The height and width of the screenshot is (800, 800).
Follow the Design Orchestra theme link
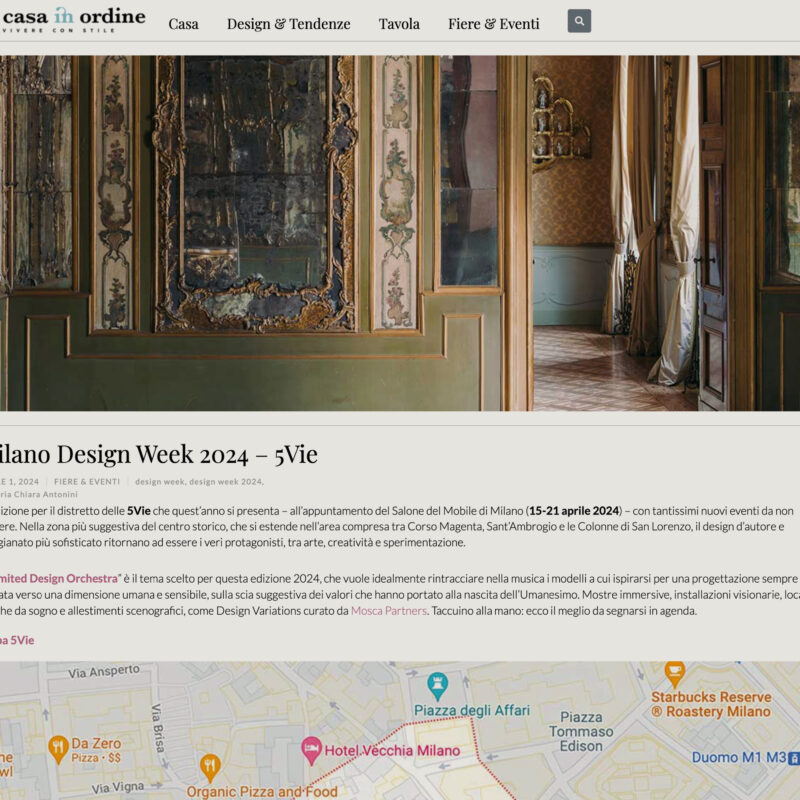tap(59, 579)
